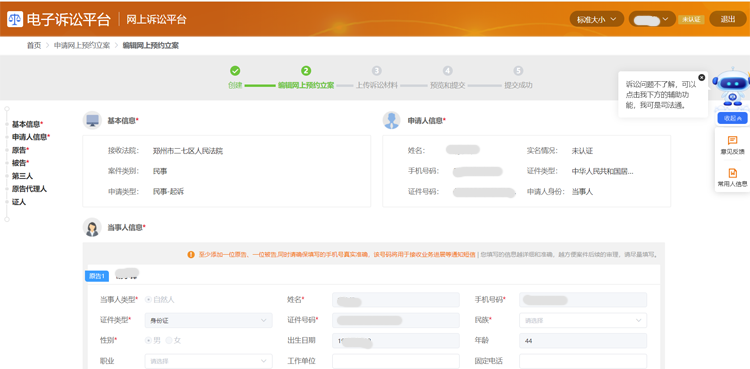Jump to 申请人信息 in side navigation

pyautogui.click(x=31, y=137)
